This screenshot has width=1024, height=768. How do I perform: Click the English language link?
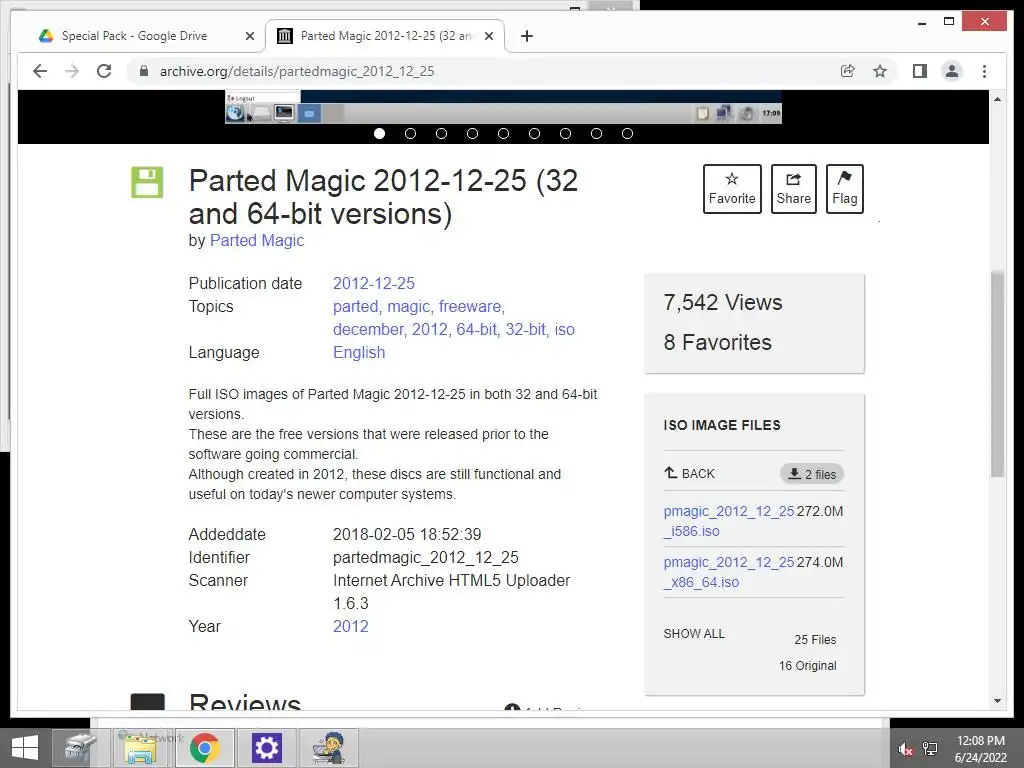pos(359,352)
